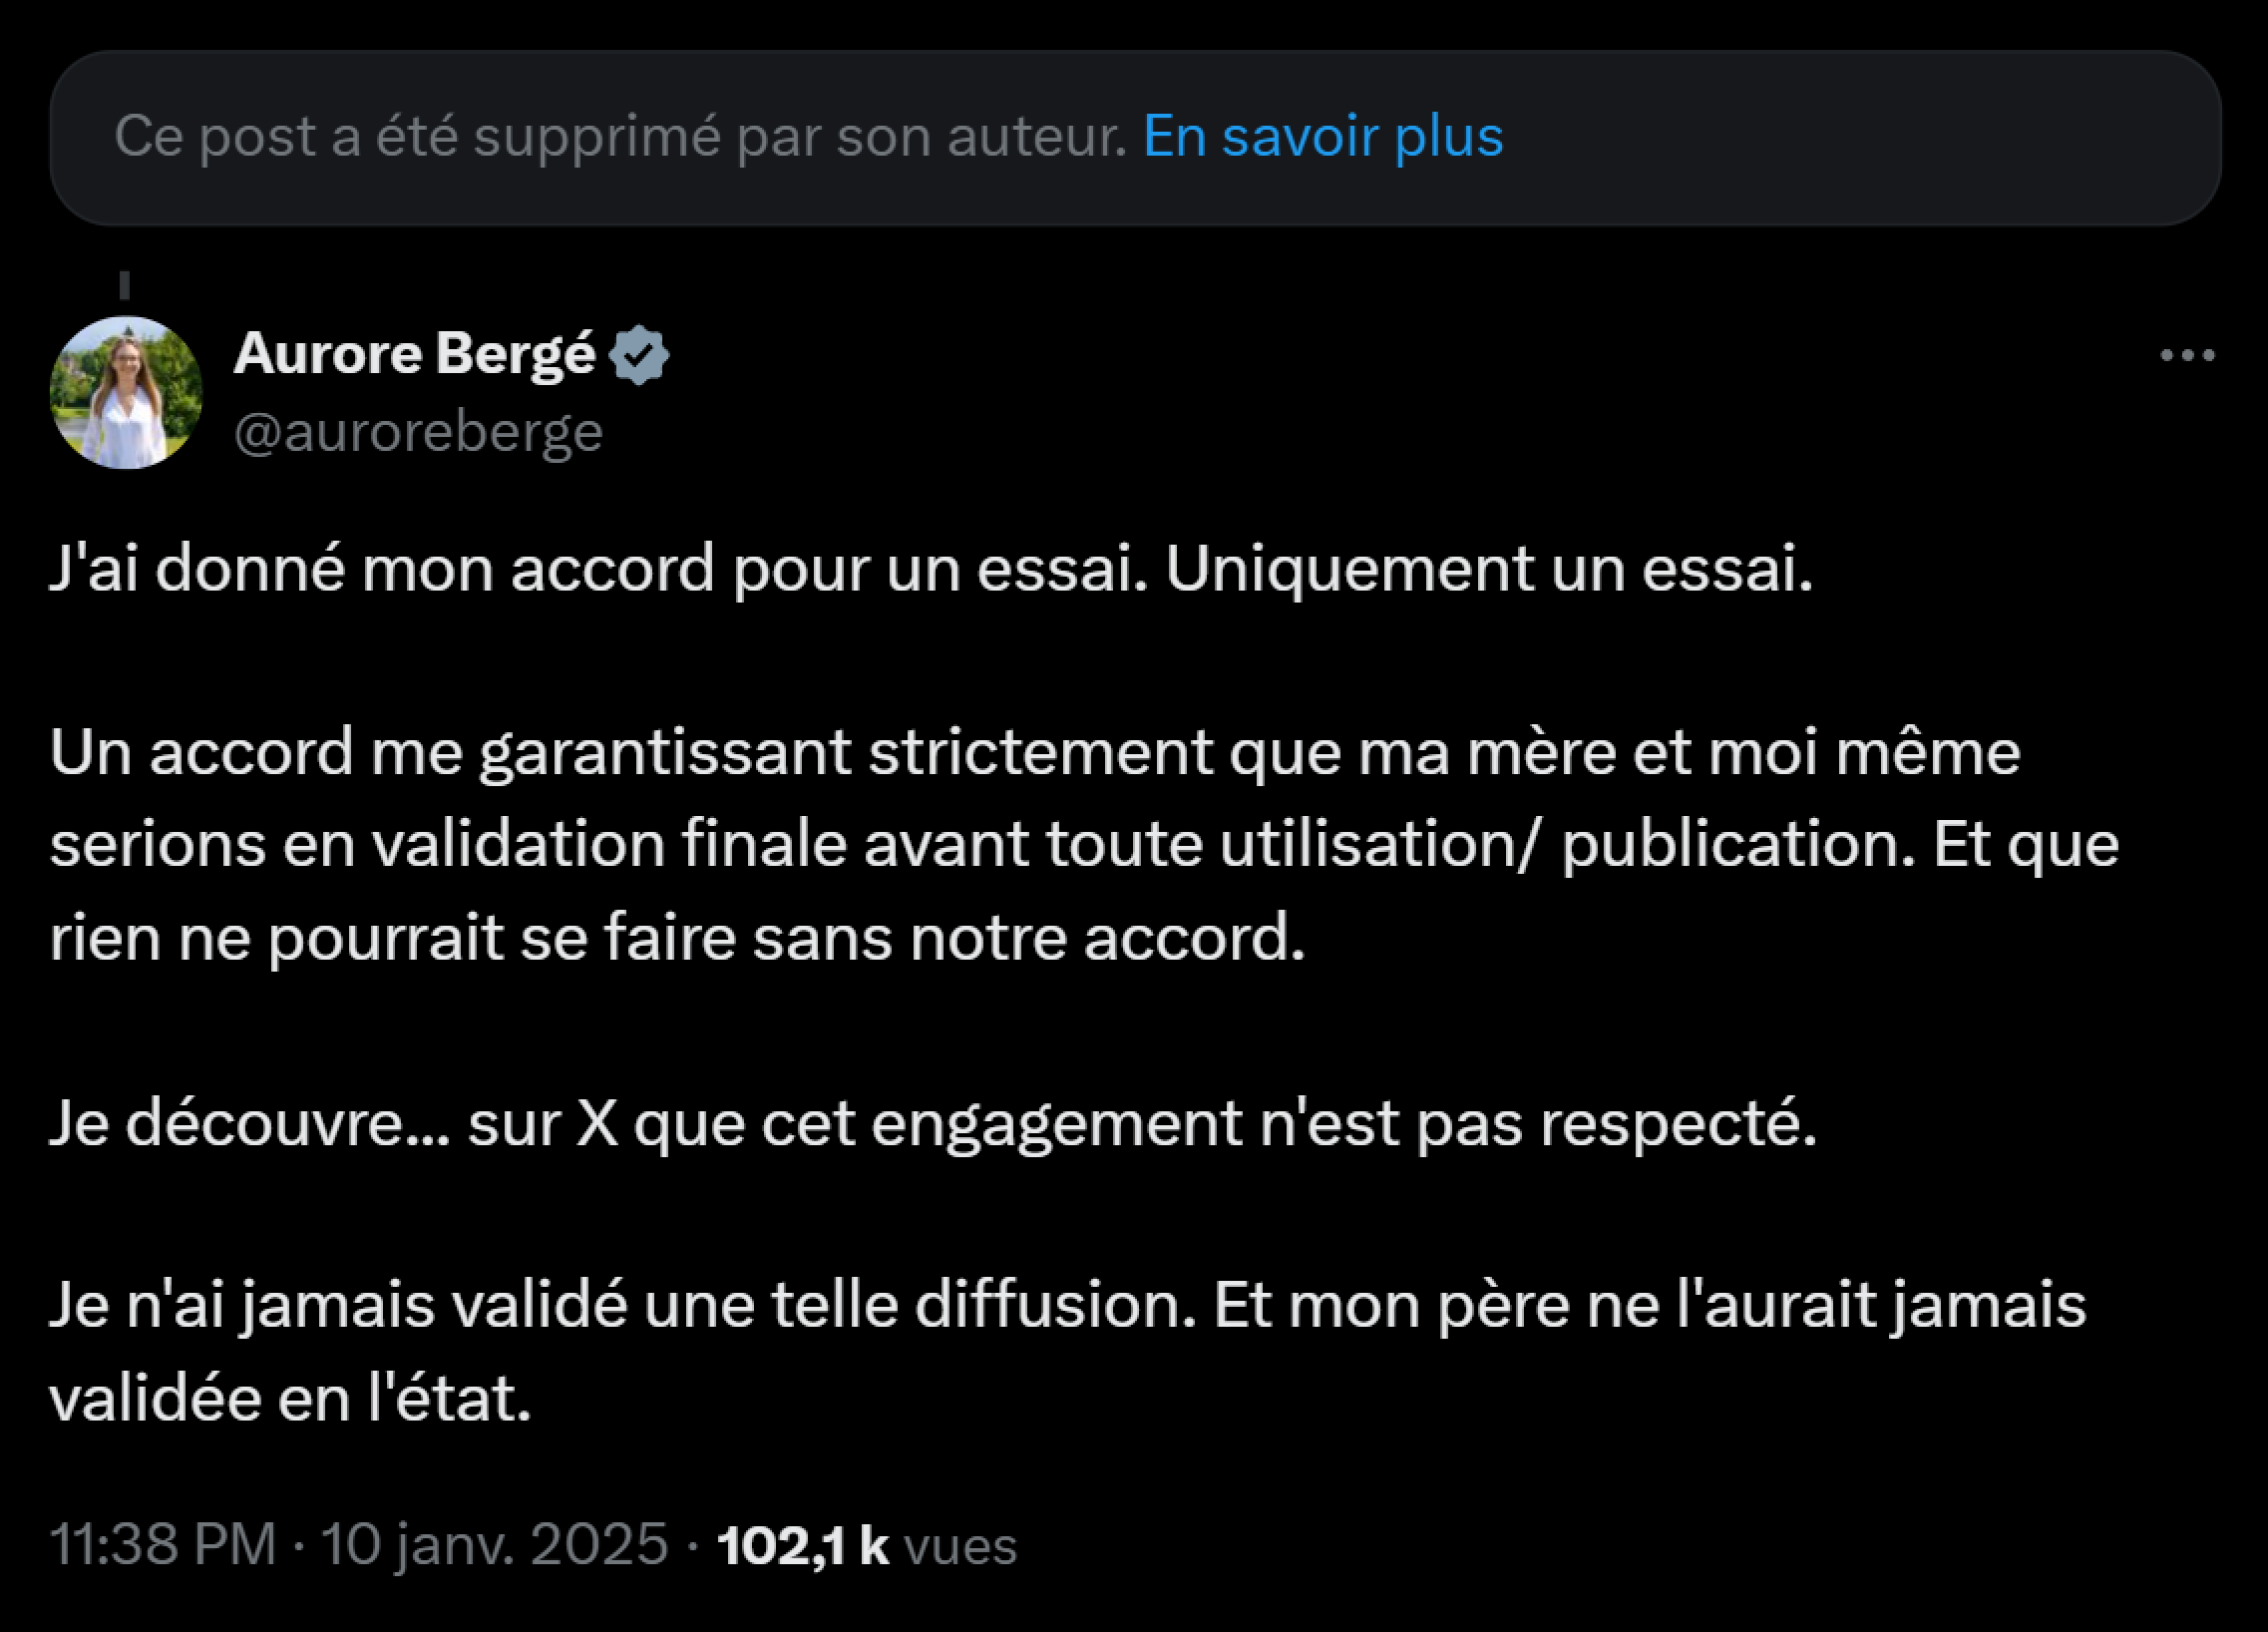Click the 10 janv. 2025 date
The height and width of the screenshot is (1632, 2268).
494,1544
